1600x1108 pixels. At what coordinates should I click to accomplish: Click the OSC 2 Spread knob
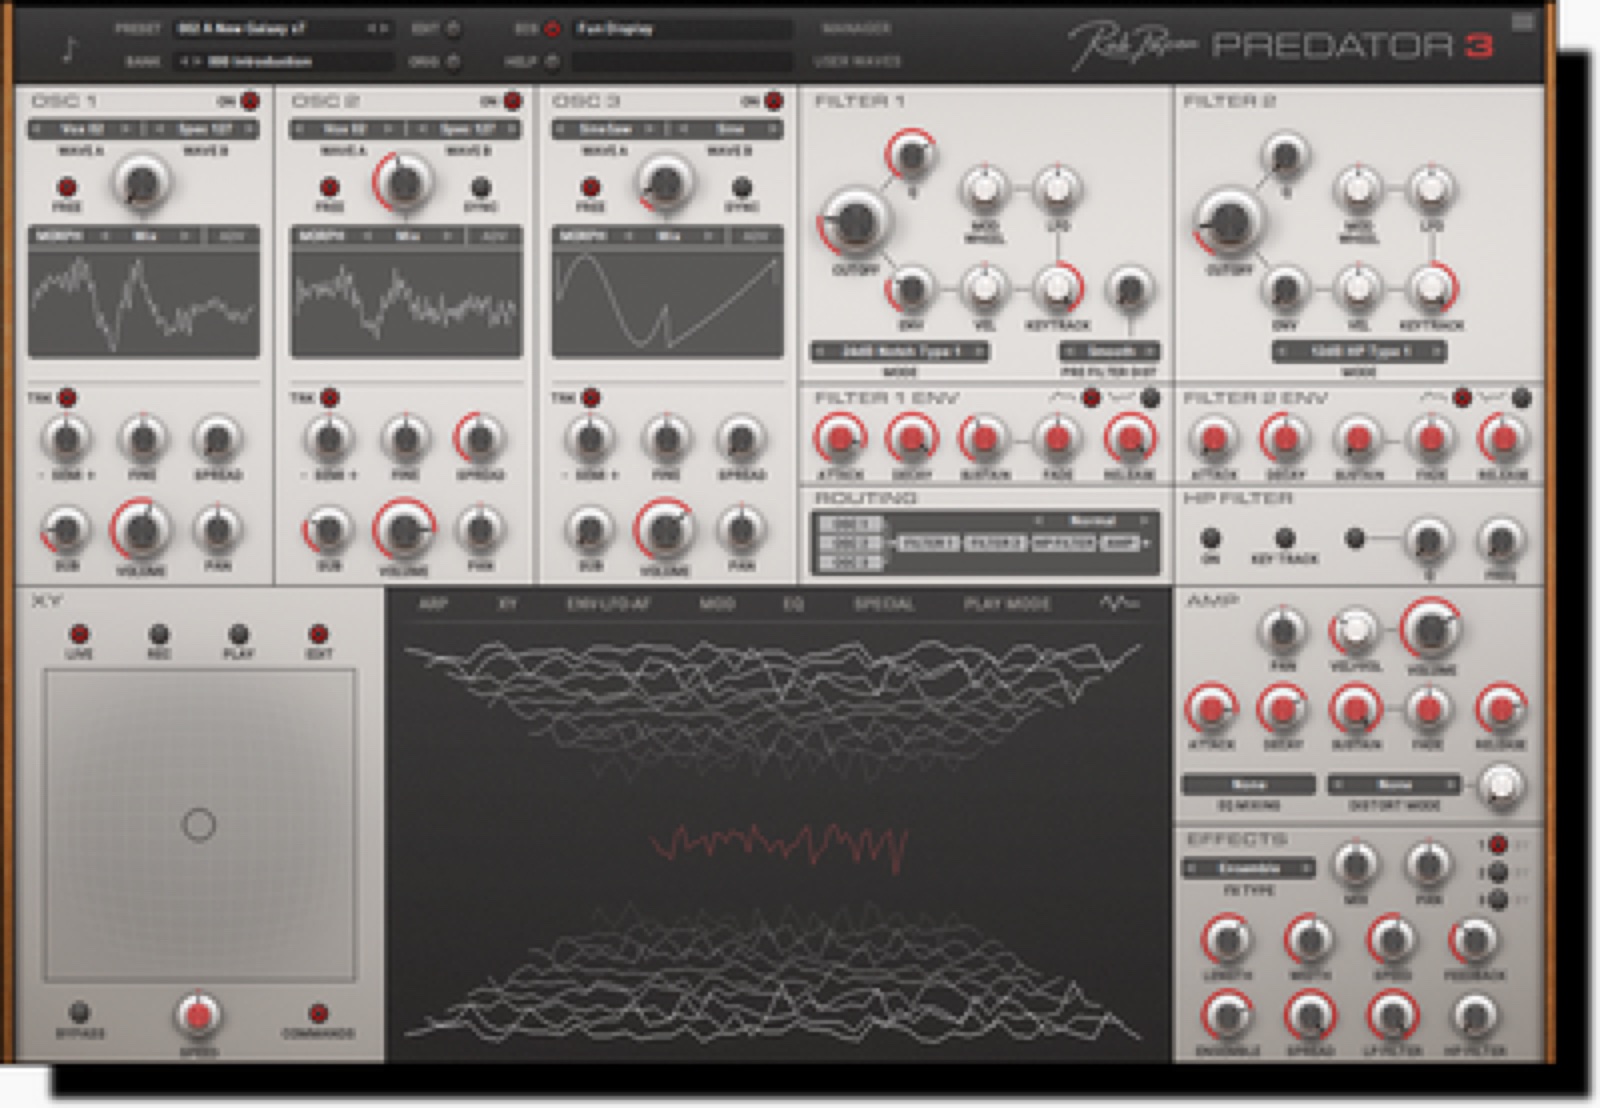click(479, 438)
